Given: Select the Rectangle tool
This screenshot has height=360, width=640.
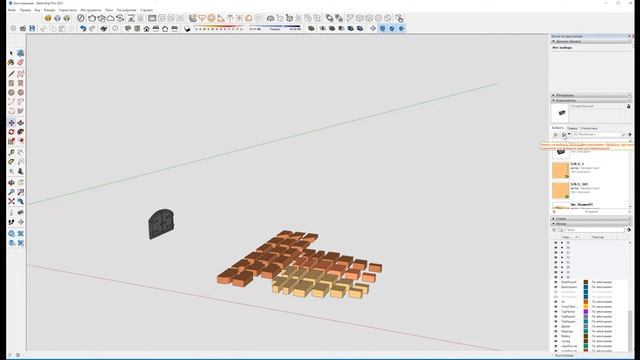Looking at the screenshot, I should tap(11, 83).
